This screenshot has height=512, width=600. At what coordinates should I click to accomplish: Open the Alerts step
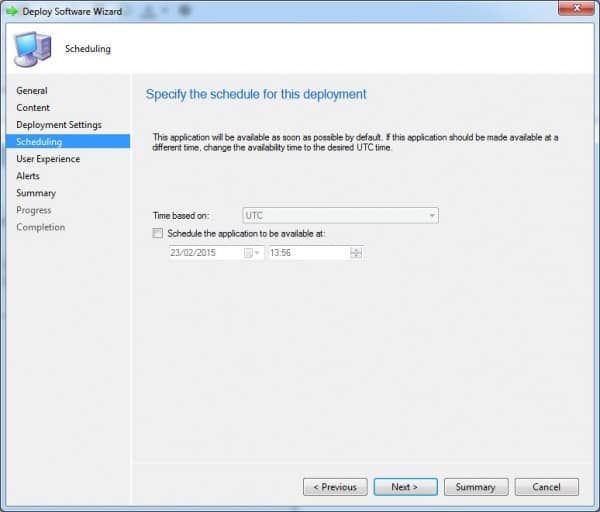(28, 176)
